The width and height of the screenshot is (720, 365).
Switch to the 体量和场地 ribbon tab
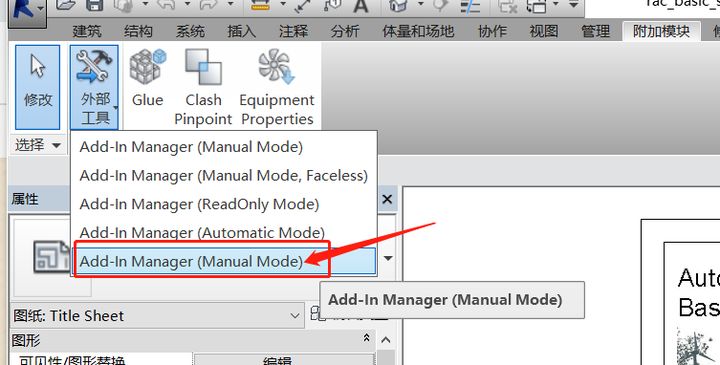pyautogui.click(x=418, y=31)
